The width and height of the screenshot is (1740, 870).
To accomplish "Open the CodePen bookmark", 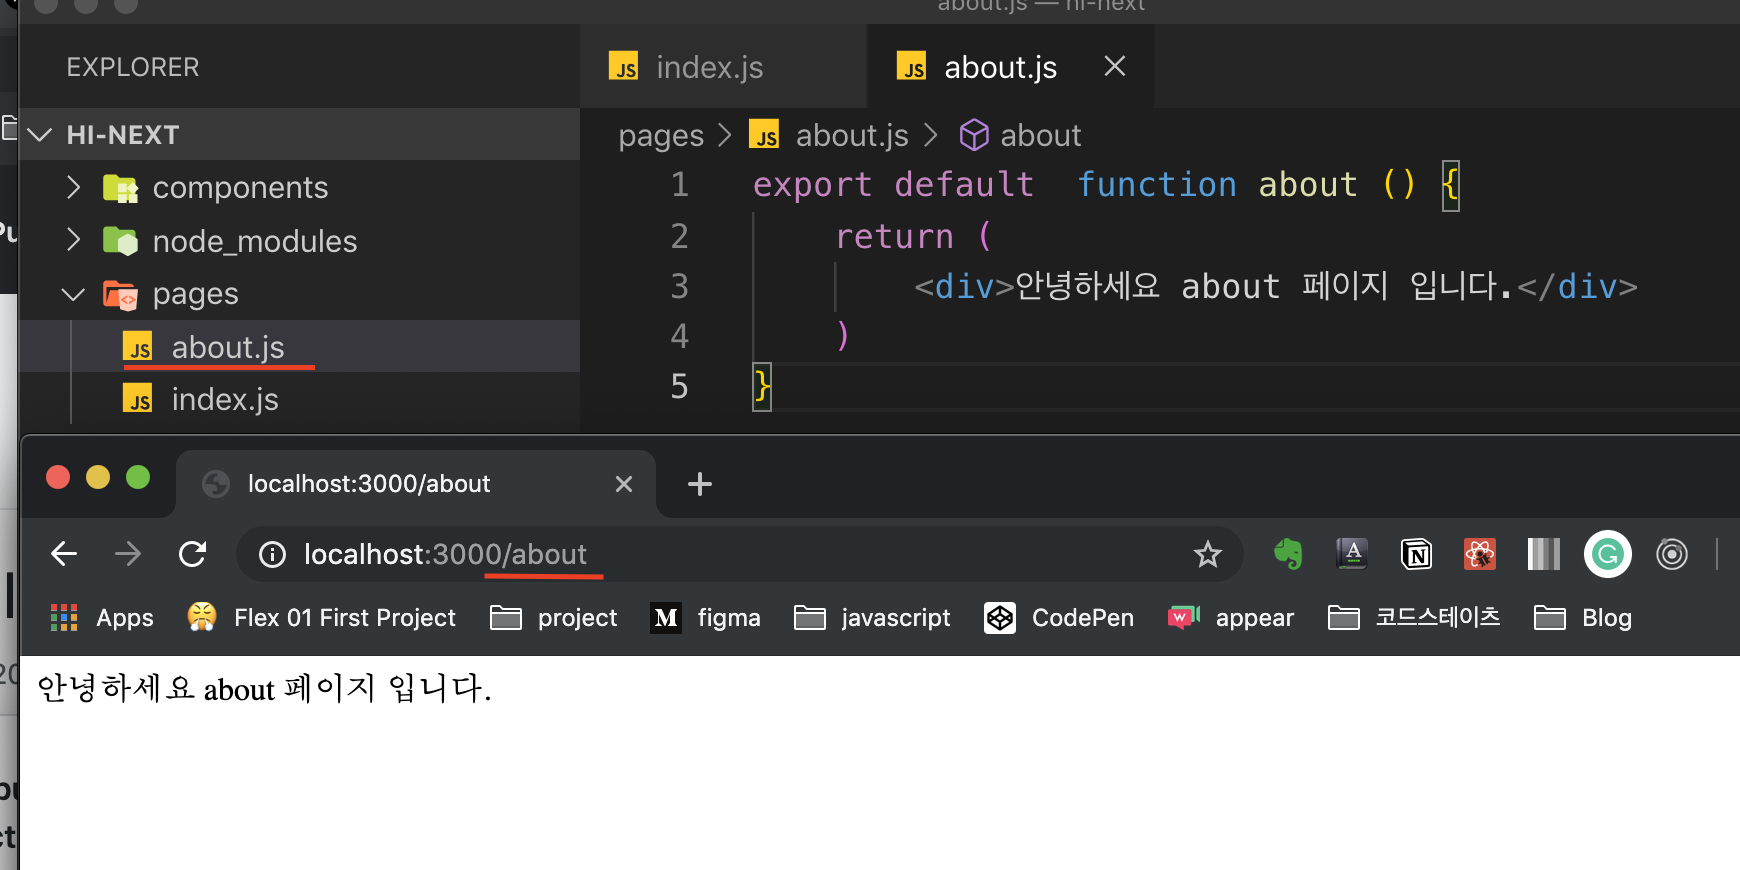I will [1059, 618].
